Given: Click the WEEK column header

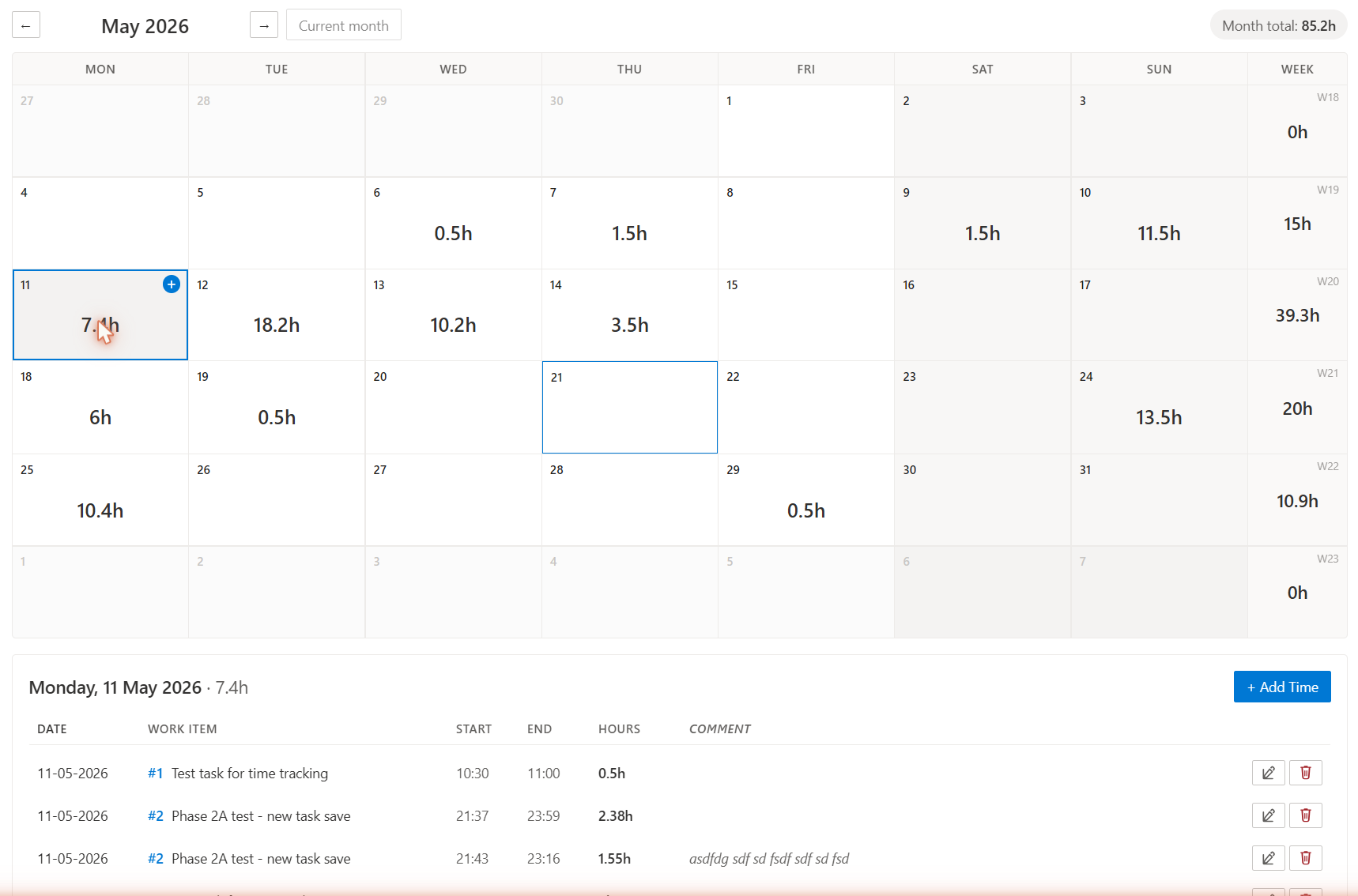Looking at the screenshot, I should pyautogui.click(x=1297, y=69).
